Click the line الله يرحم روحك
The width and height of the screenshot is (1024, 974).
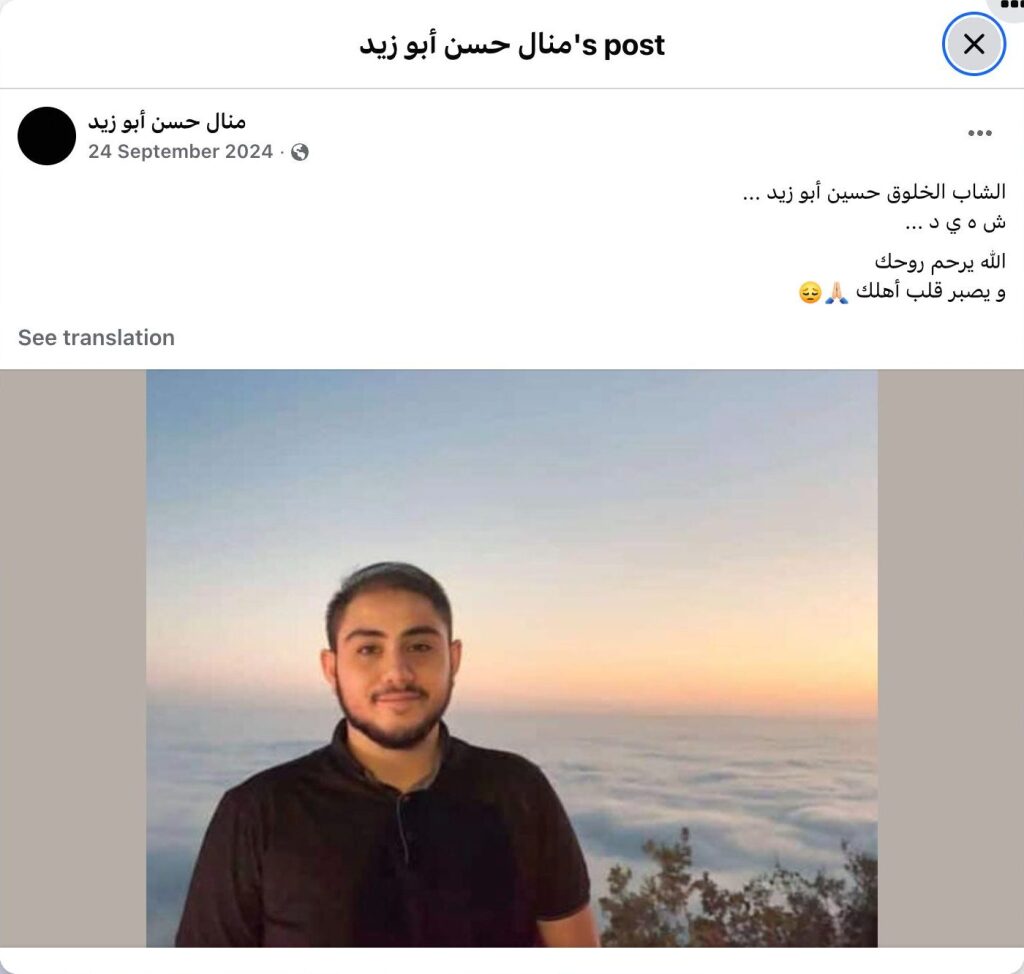point(940,261)
